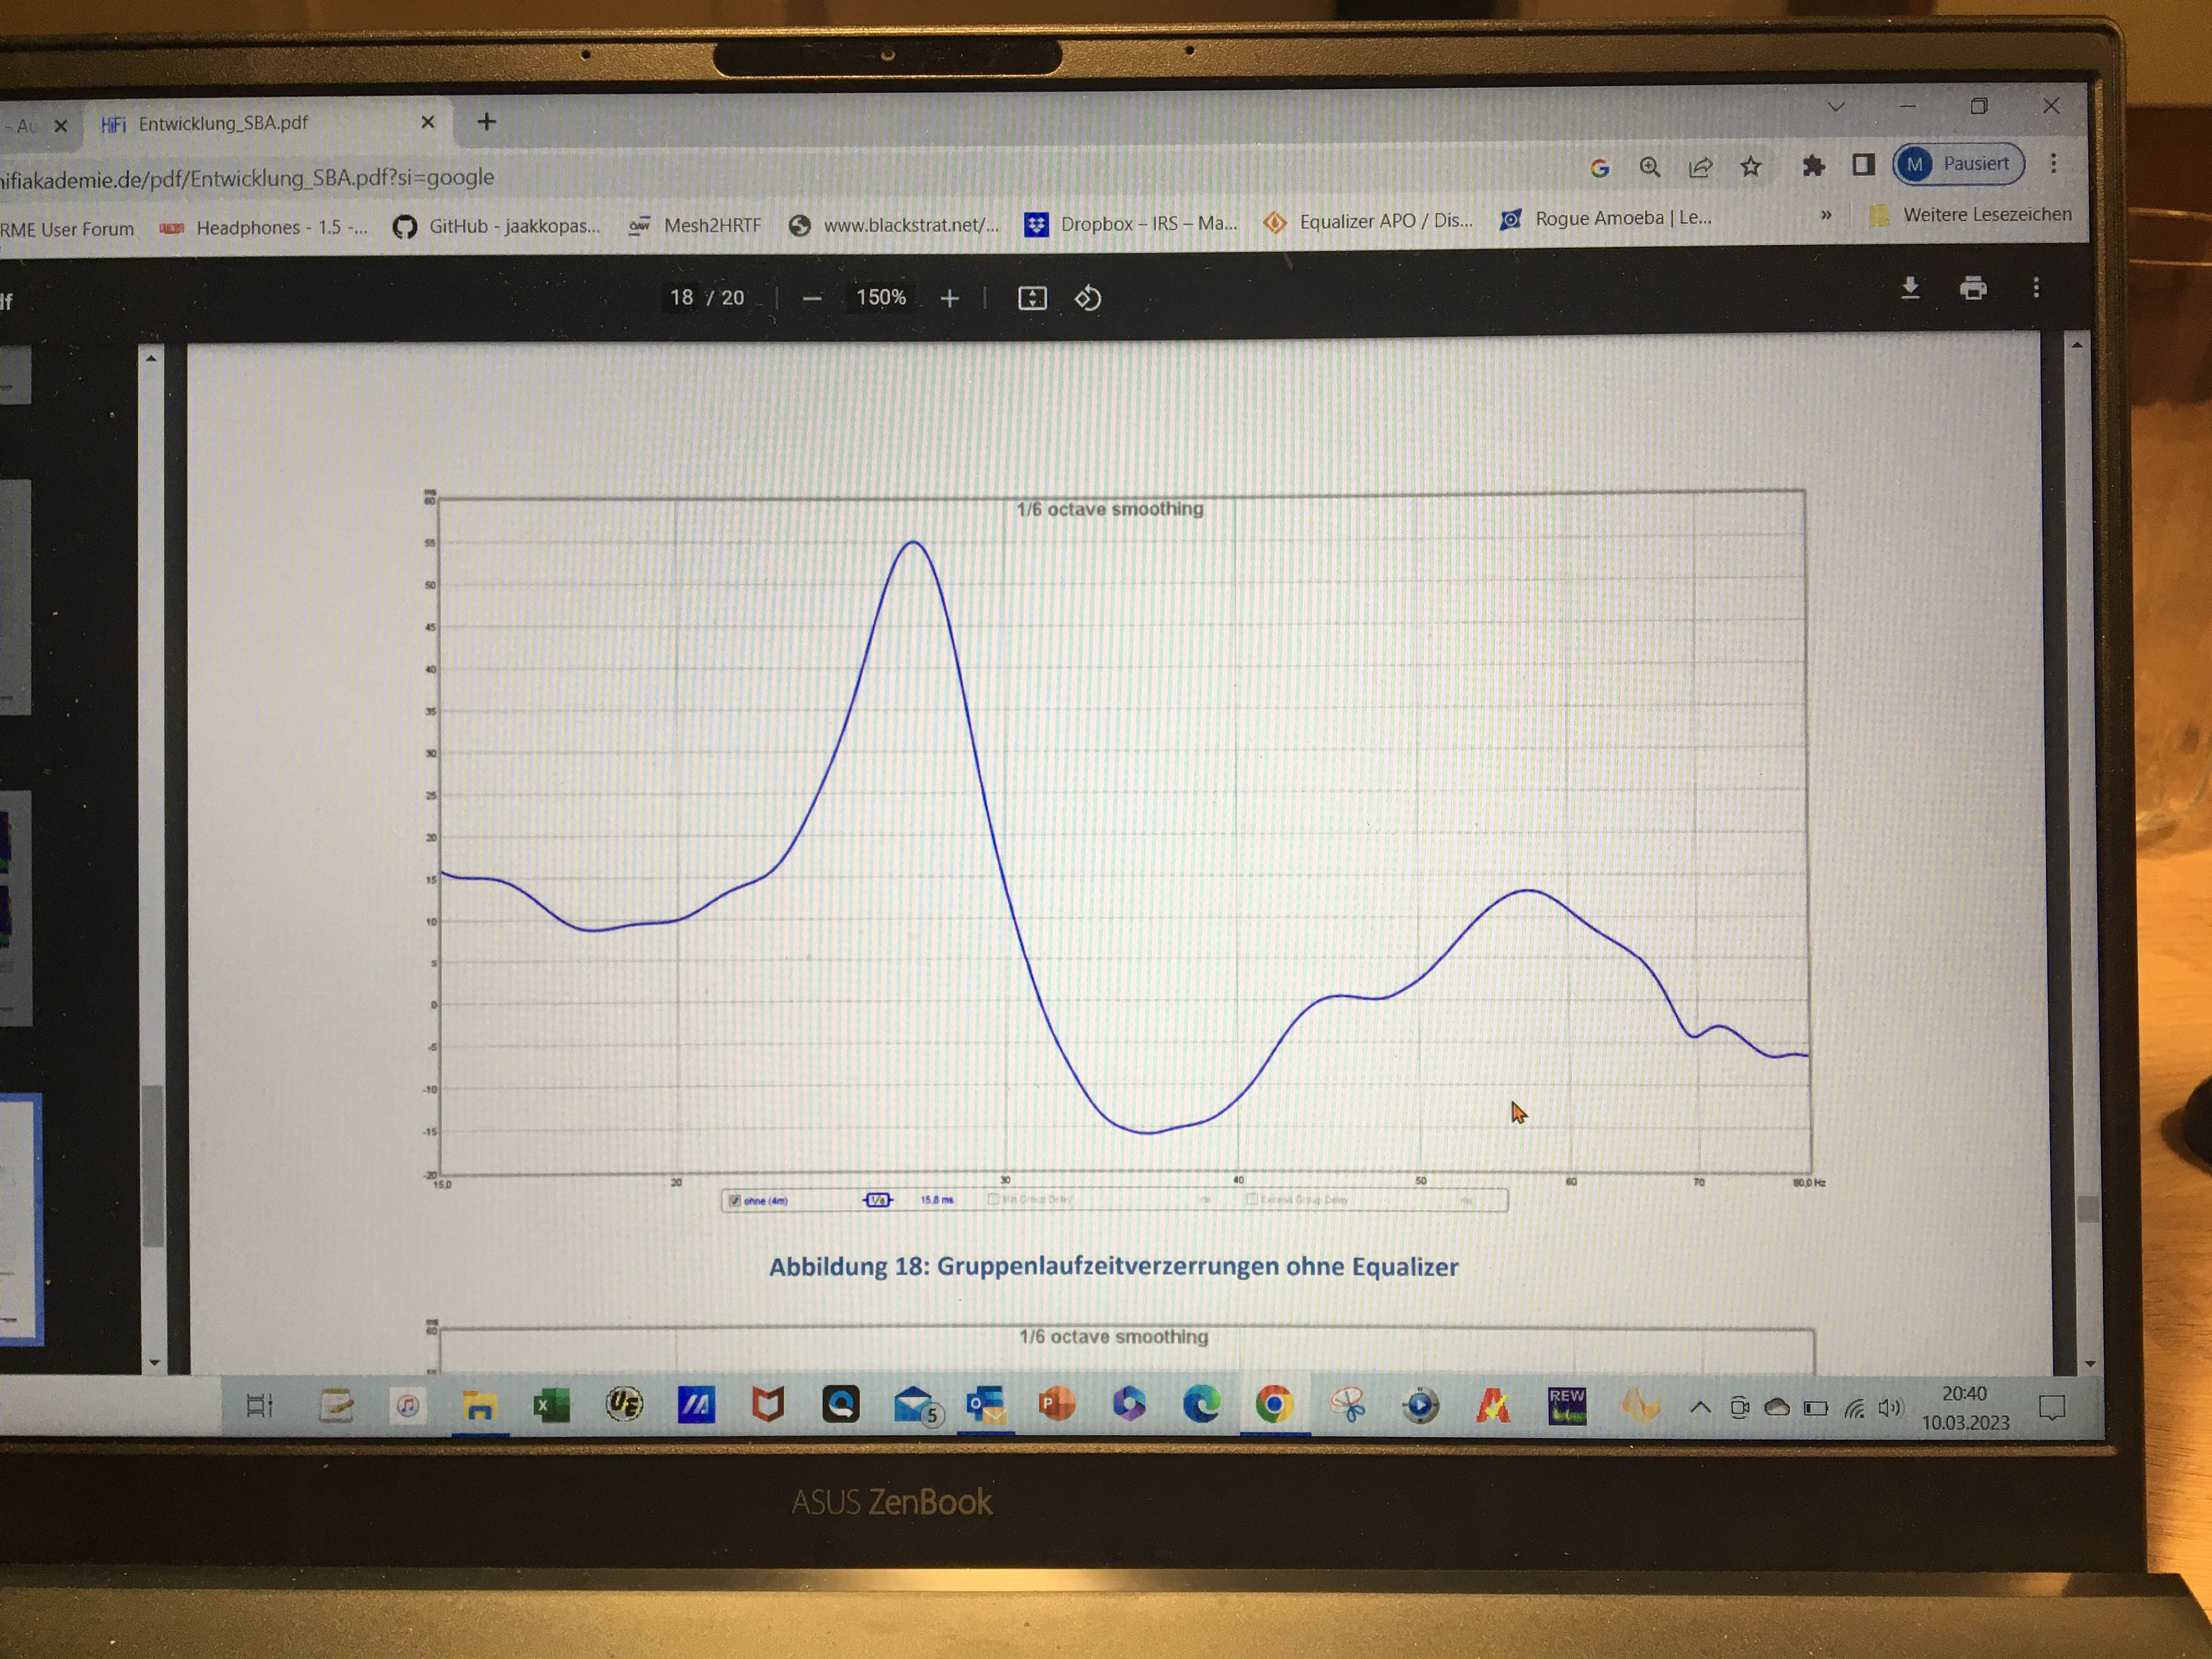
Task: Click the zoom magnifier icon in address bar
Action: pyautogui.click(x=1650, y=167)
